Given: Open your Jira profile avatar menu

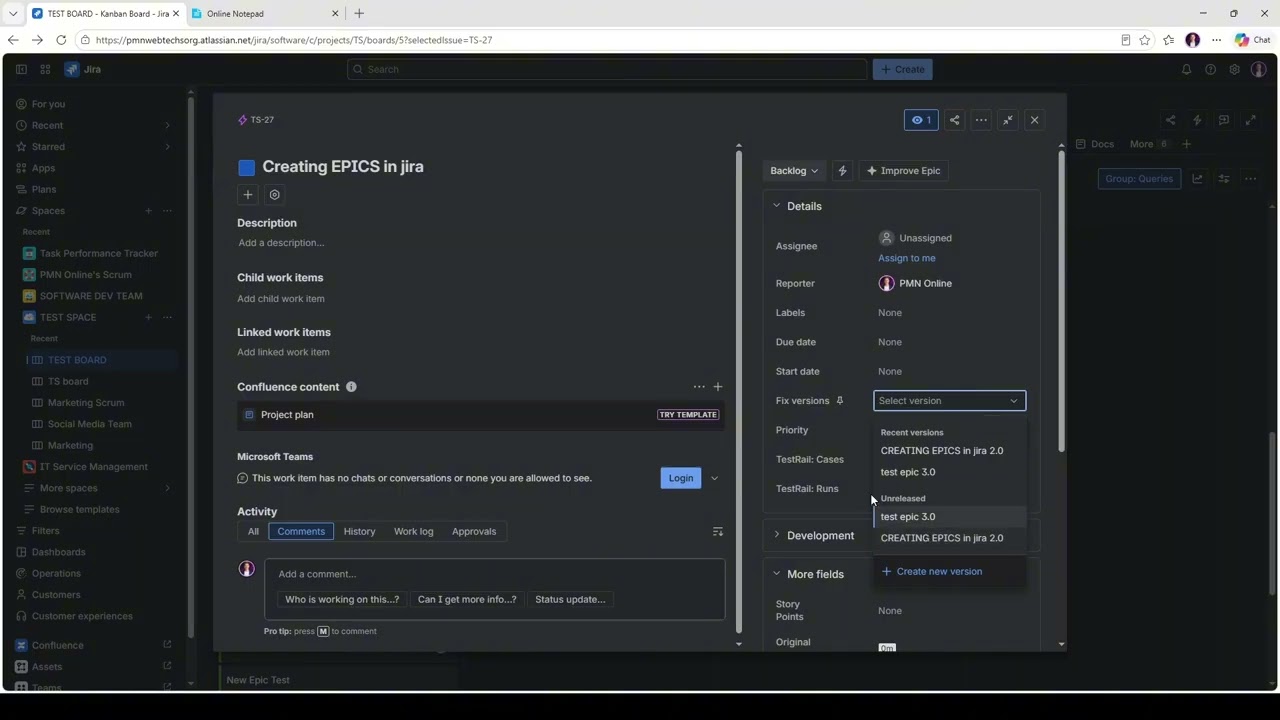Looking at the screenshot, I should point(1258,69).
